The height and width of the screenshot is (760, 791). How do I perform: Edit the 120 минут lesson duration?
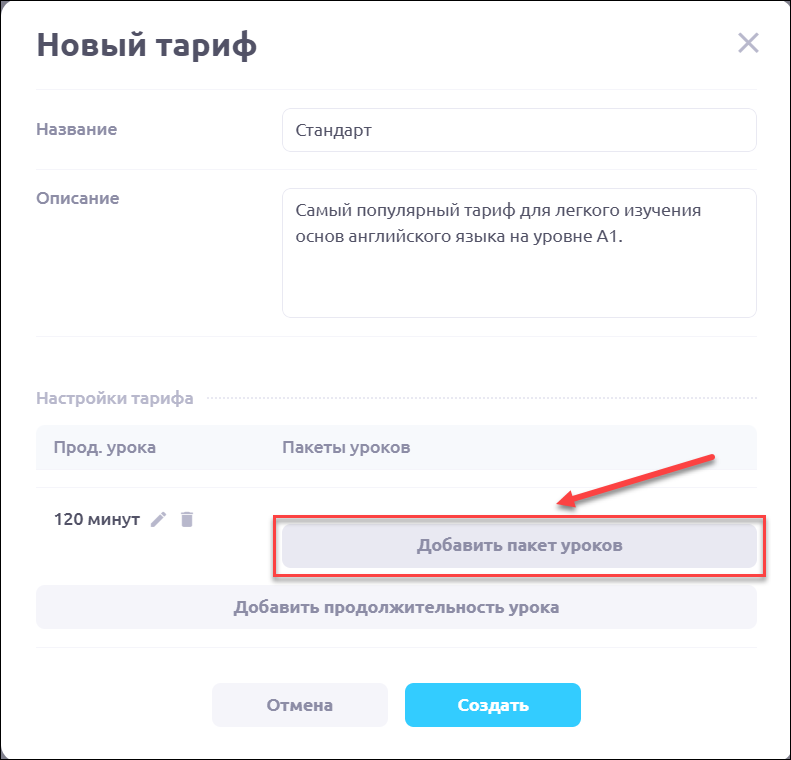pyautogui.click(x=158, y=519)
